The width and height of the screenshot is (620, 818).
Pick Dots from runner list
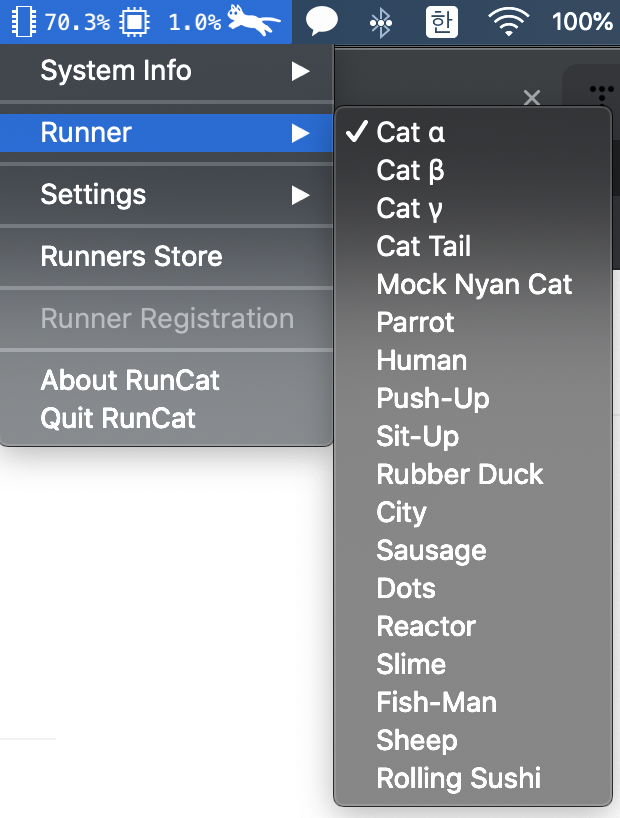(473, 588)
